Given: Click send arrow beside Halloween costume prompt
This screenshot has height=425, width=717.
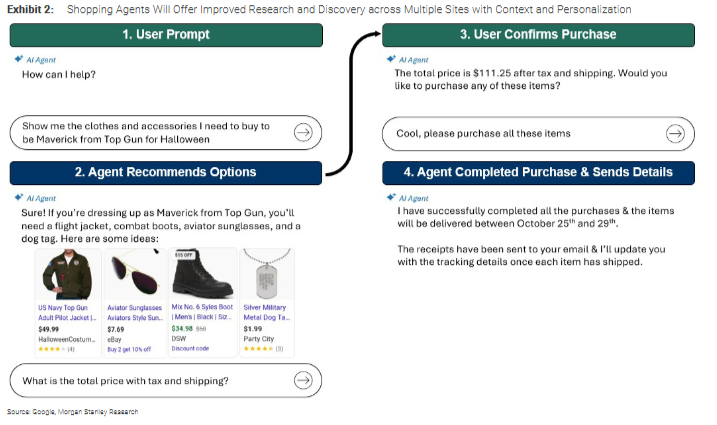Looking at the screenshot, I should coord(303,132).
